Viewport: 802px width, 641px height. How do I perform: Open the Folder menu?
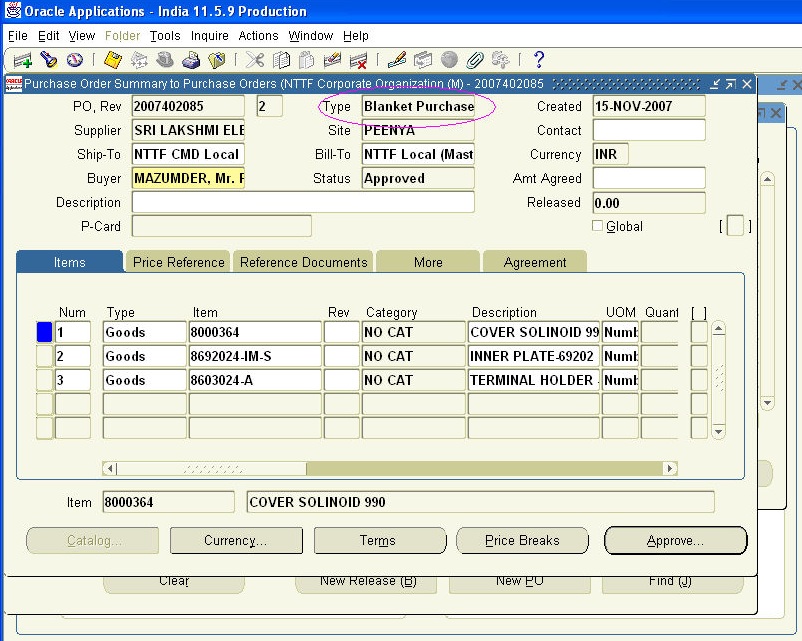(123, 35)
